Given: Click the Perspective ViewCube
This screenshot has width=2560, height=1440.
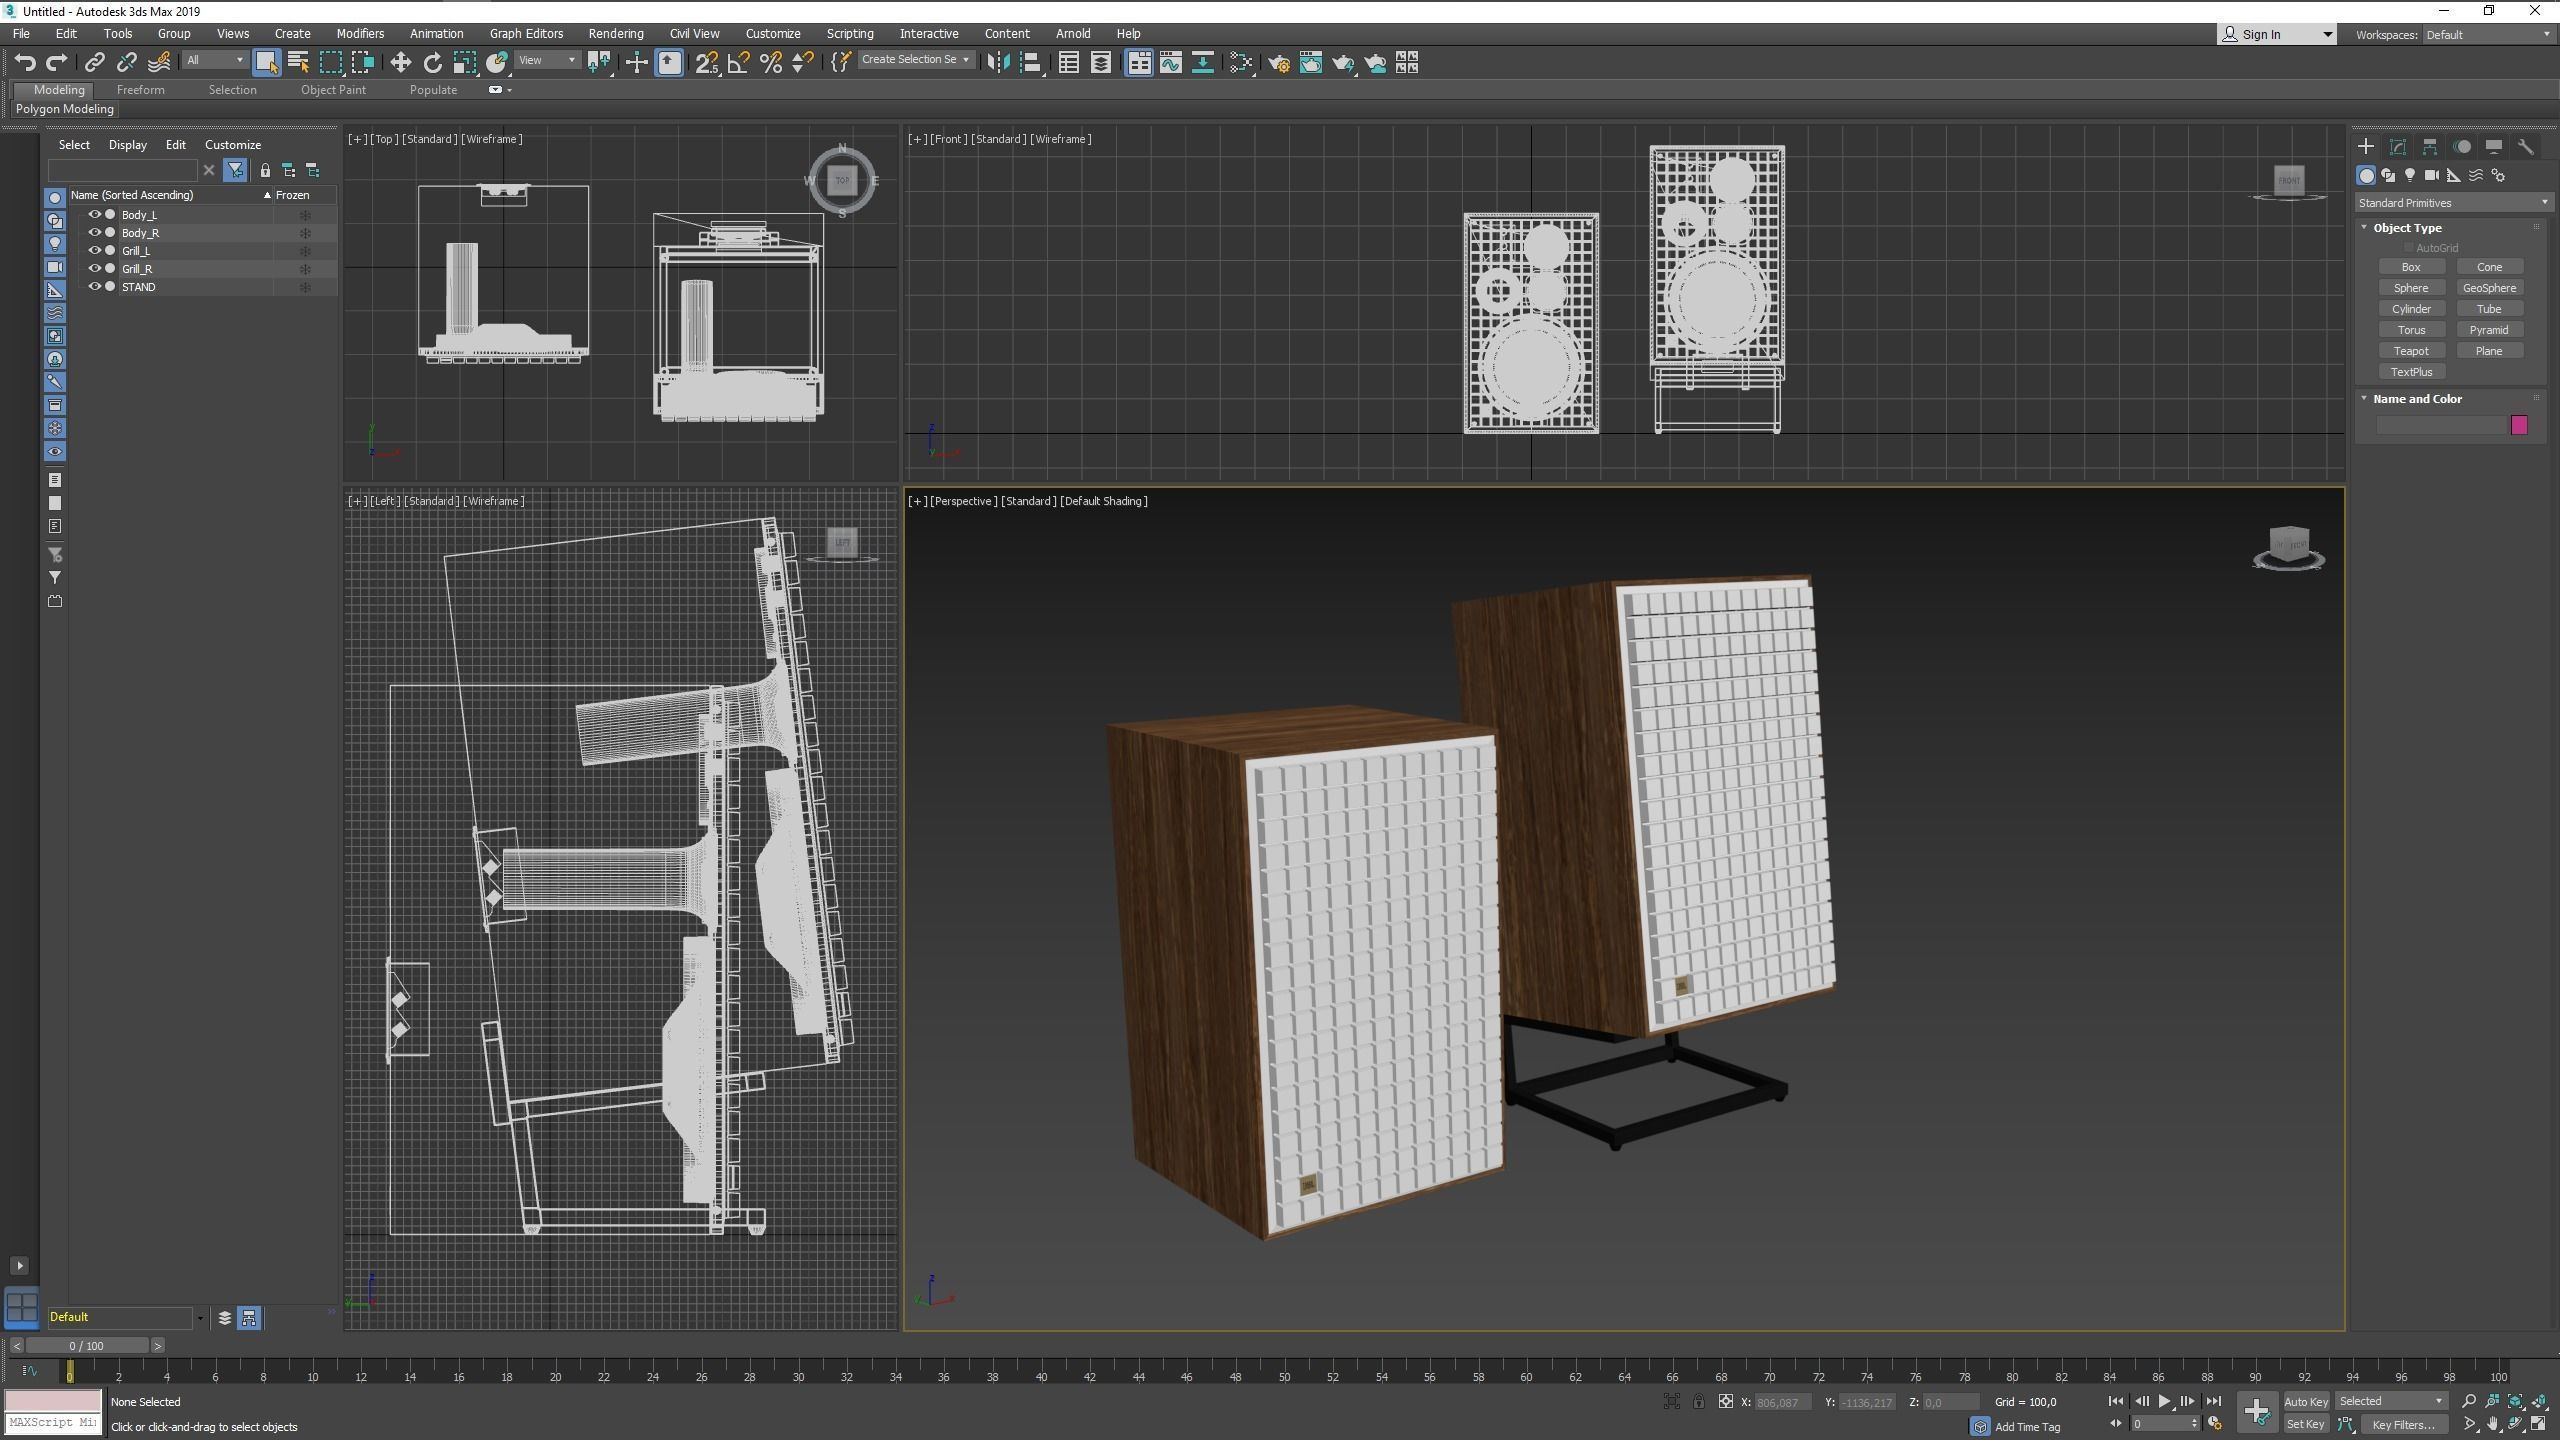Looking at the screenshot, I should pyautogui.click(x=2289, y=546).
